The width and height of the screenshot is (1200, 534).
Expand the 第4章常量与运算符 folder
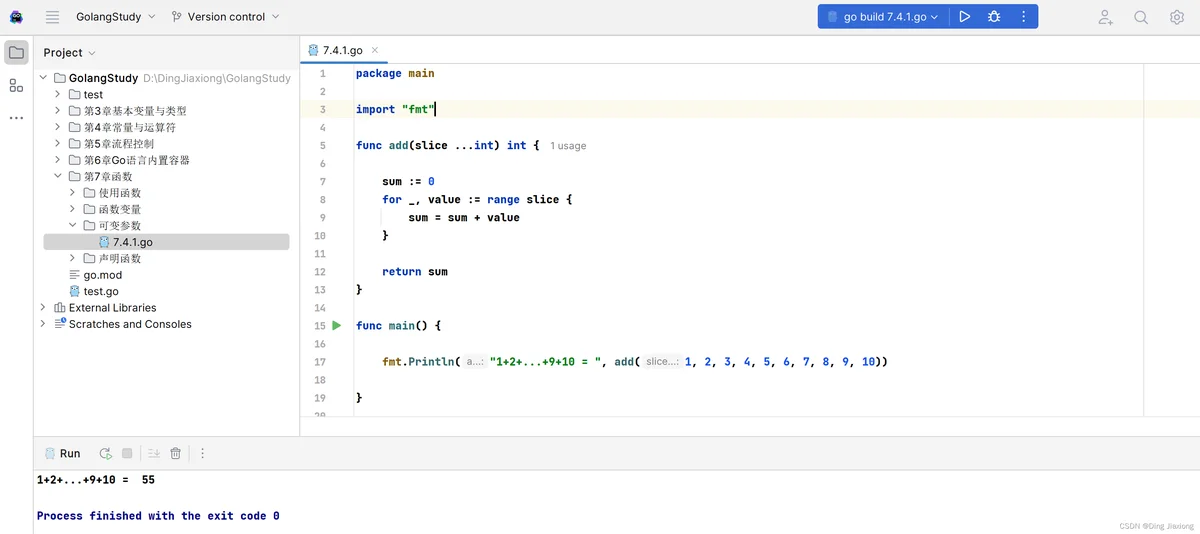click(x=58, y=127)
